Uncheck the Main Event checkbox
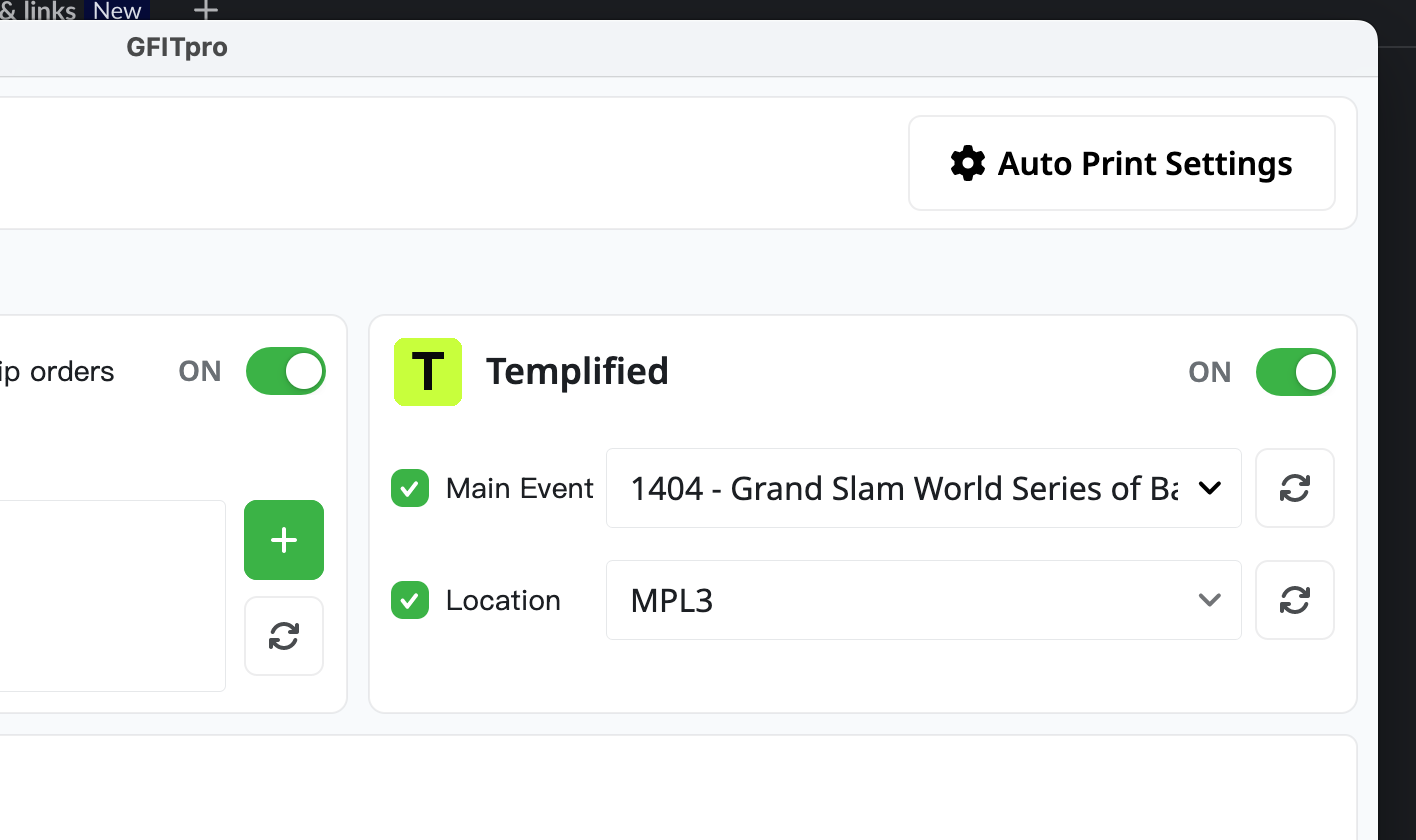The width and height of the screenshot is (1416, 840). [410, 488]
